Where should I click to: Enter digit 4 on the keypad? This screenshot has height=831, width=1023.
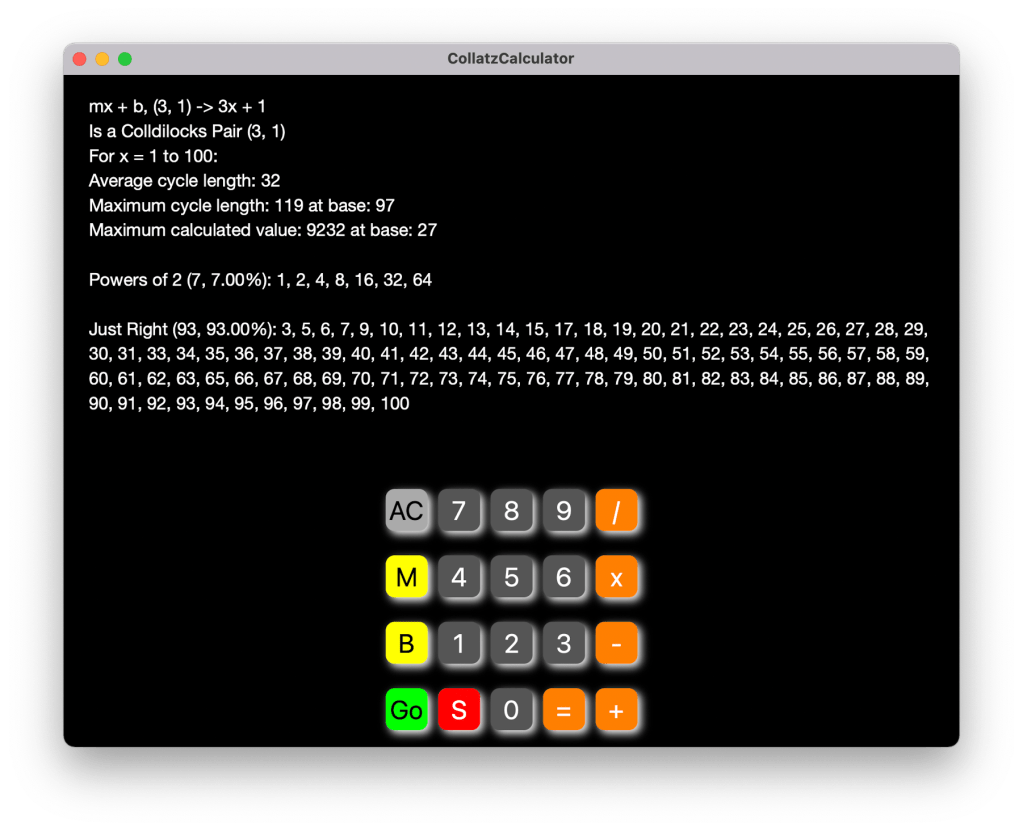459,577
